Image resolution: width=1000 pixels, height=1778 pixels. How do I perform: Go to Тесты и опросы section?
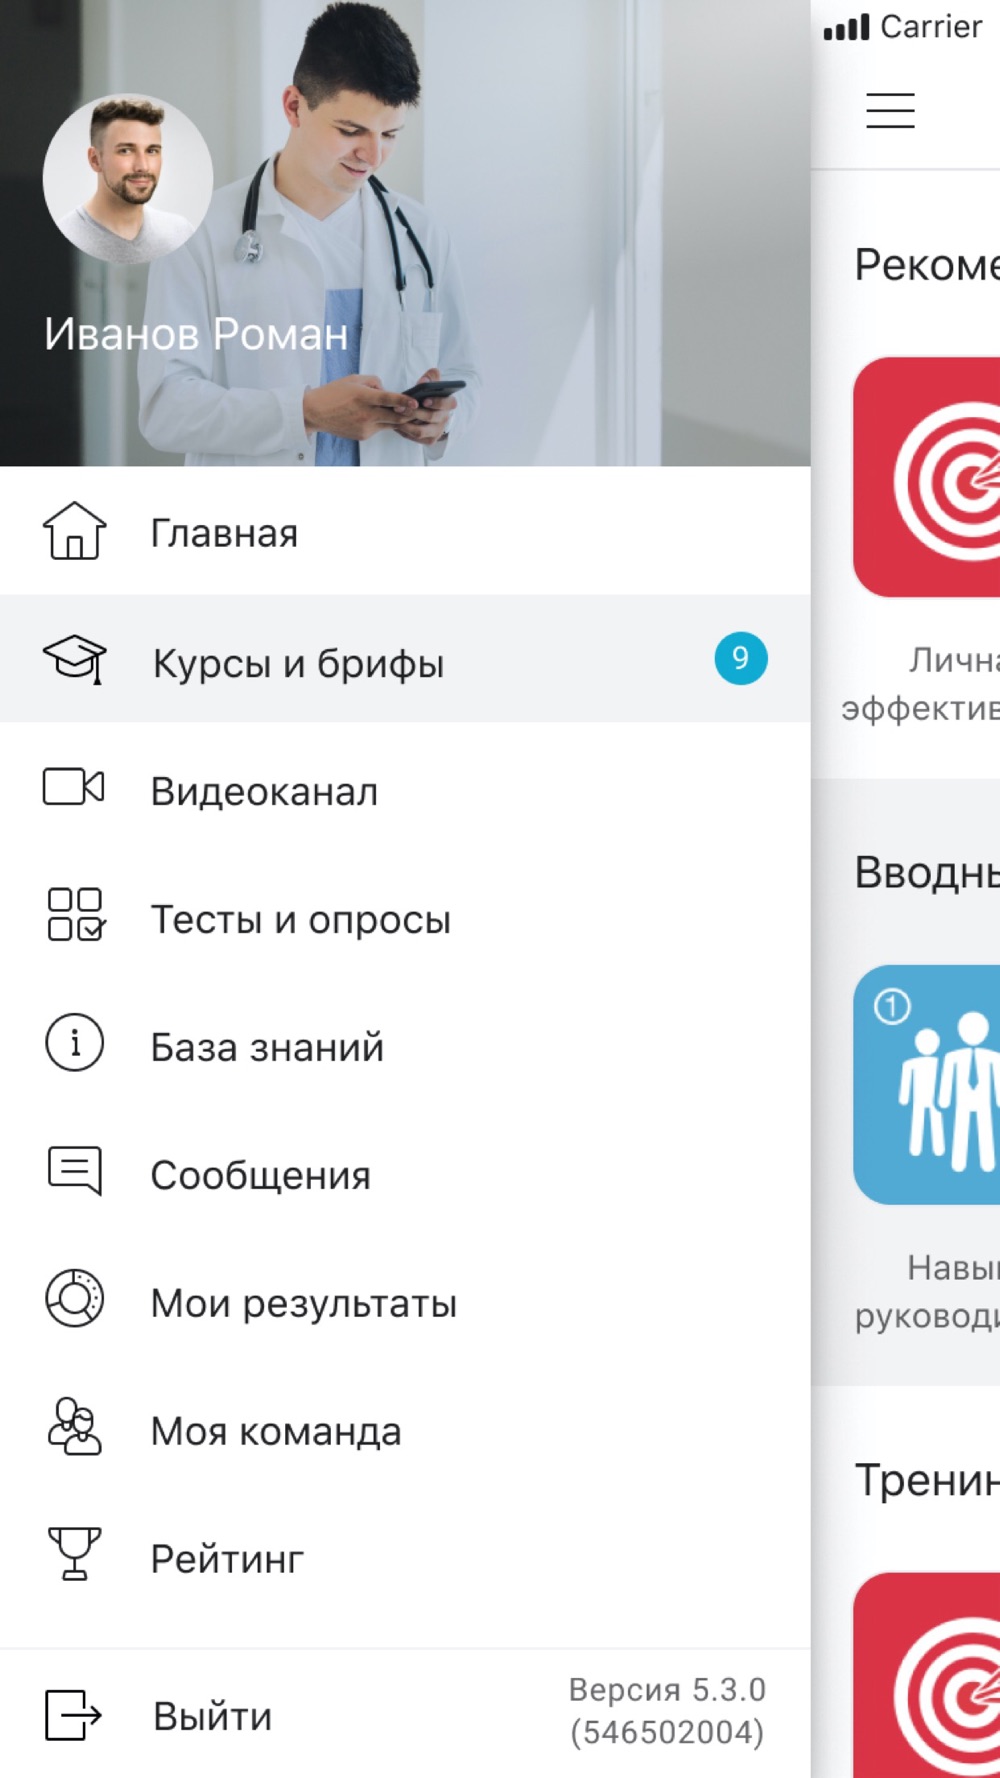pyautogui.click(x=405, y=915)
